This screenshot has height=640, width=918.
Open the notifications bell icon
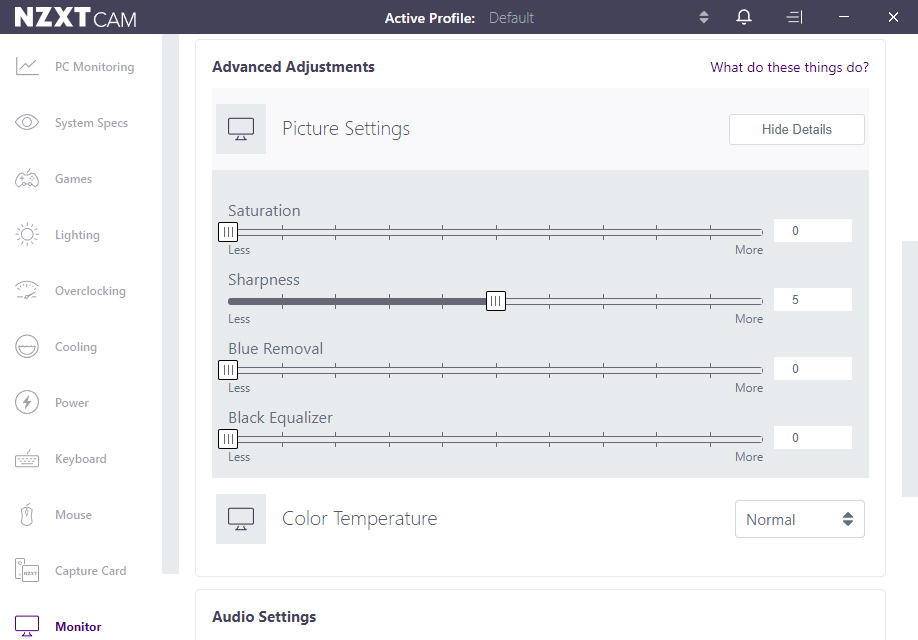(x=744, y=17)
